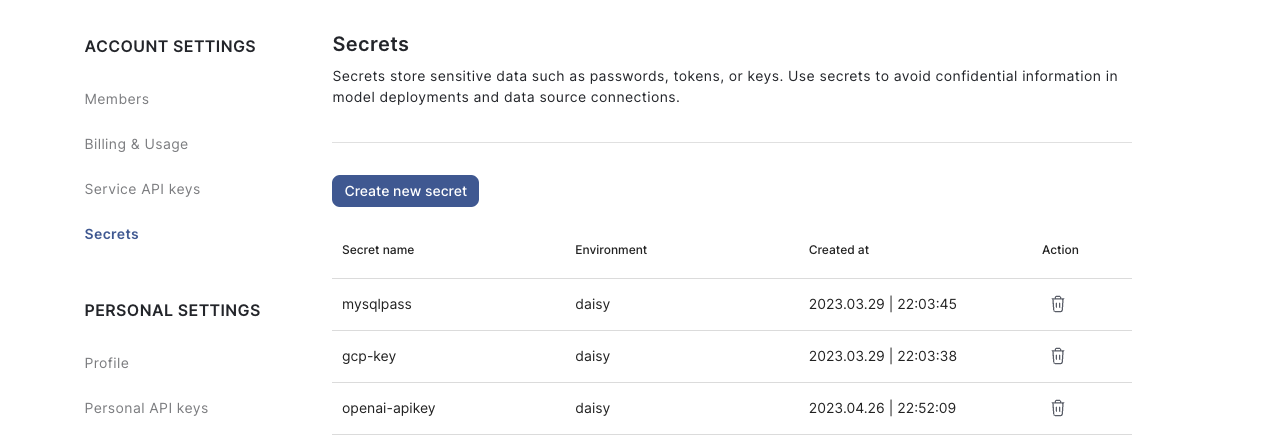Click the daisy environment of gcp-key
The width and height of the screenshot is (1286, 443).
coord(592,356)
